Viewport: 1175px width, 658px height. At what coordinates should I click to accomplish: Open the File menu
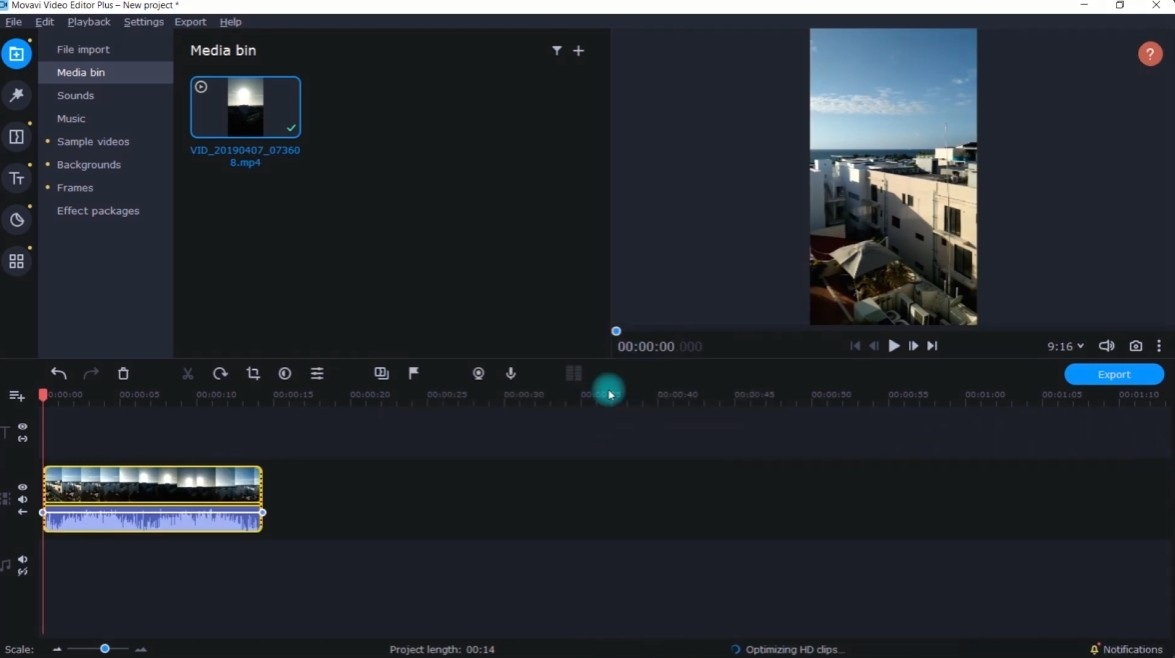[13, 22]
